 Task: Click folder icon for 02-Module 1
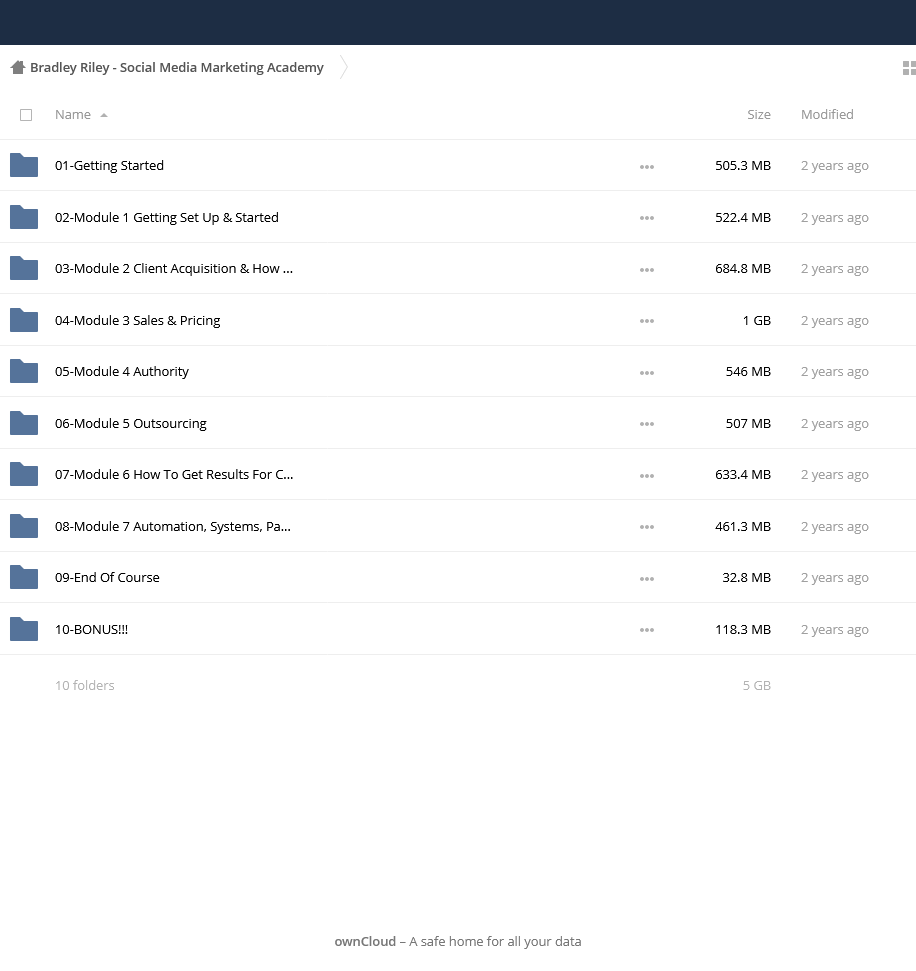[x=24, y=217]
